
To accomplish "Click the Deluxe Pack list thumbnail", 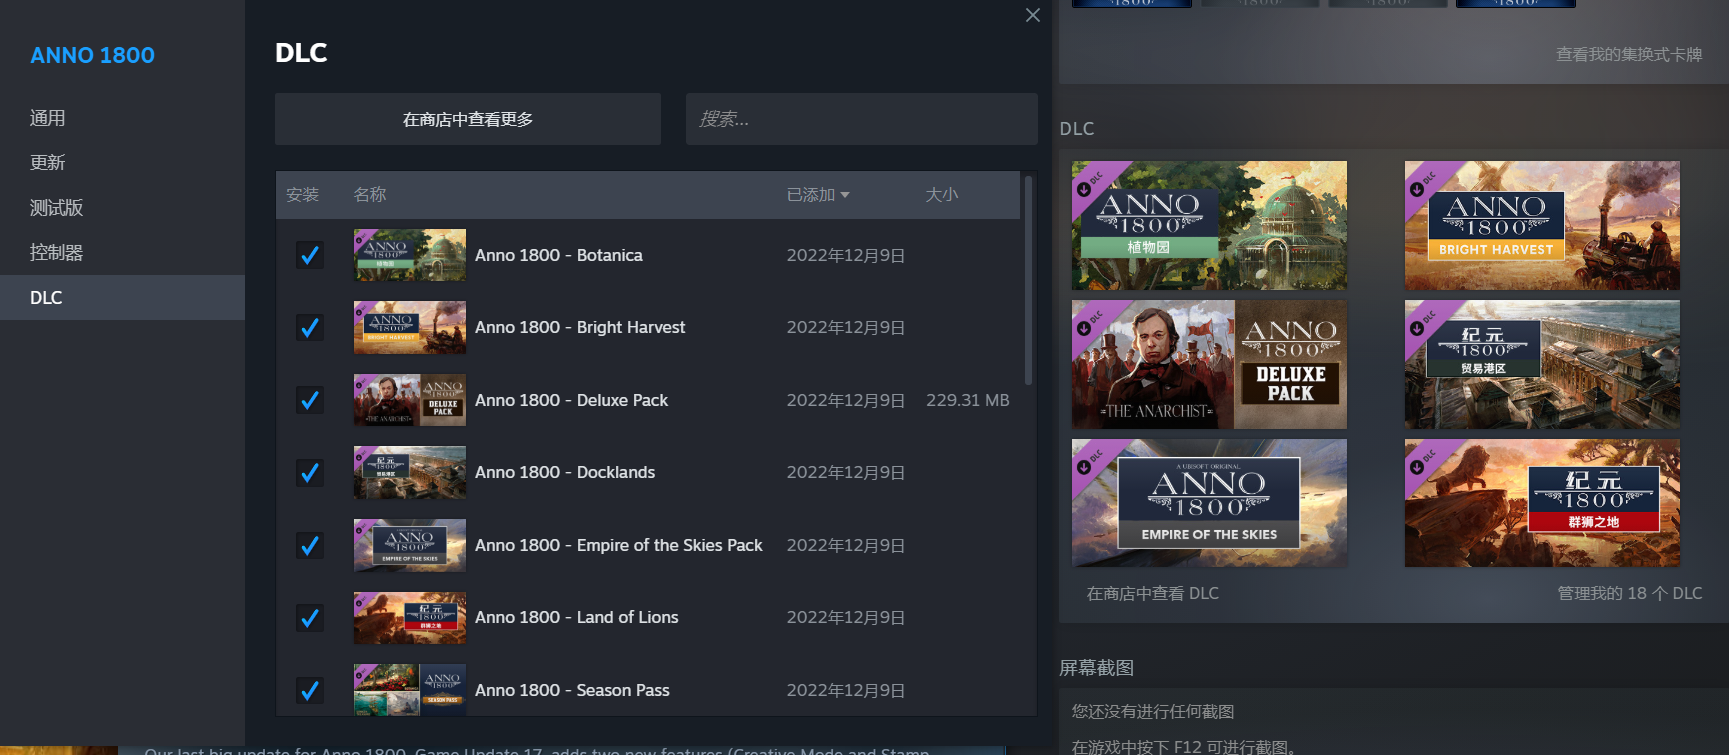I will coord(410,400).
